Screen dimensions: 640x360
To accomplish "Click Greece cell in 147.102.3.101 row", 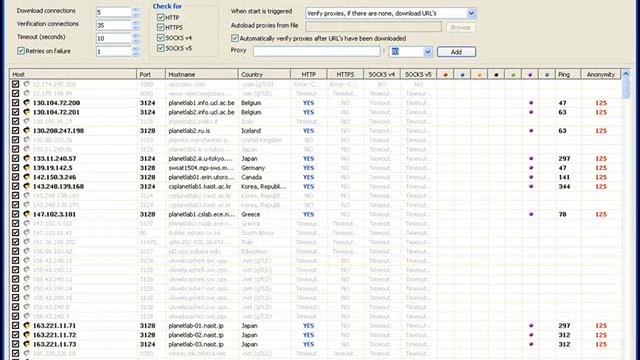I will (x=250, y=214).
